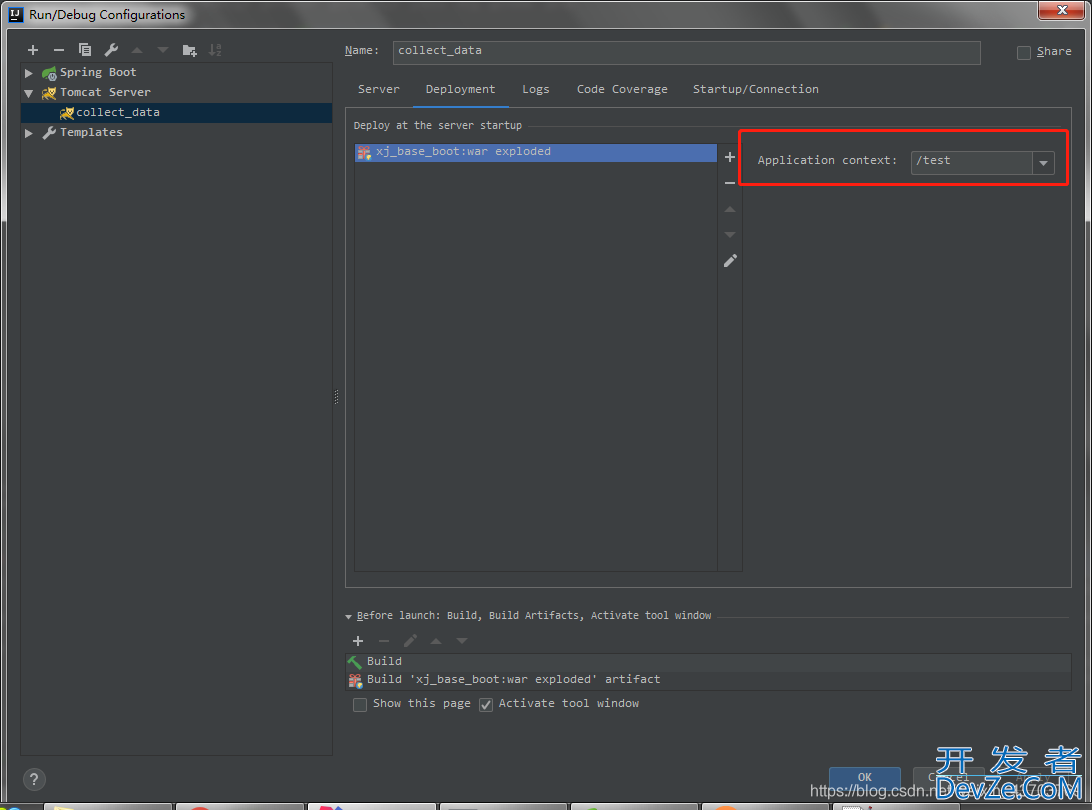This screenshot has width=1092, height=810.
Task: Remove selected configuration with minus icon
Action: (x=58, y=50)
